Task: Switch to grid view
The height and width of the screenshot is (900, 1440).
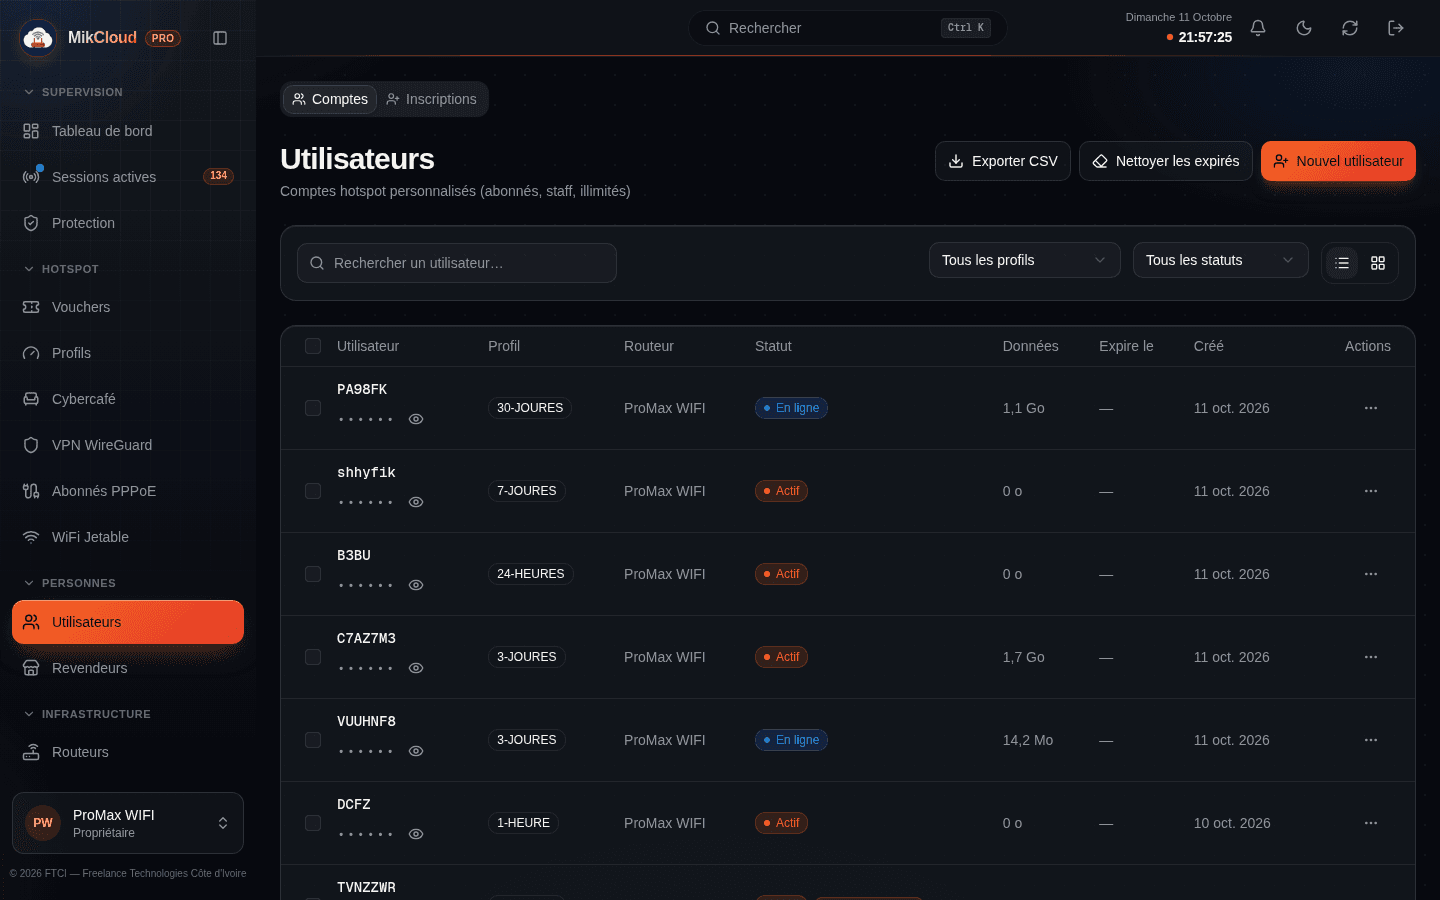Action: [1378, 263]
